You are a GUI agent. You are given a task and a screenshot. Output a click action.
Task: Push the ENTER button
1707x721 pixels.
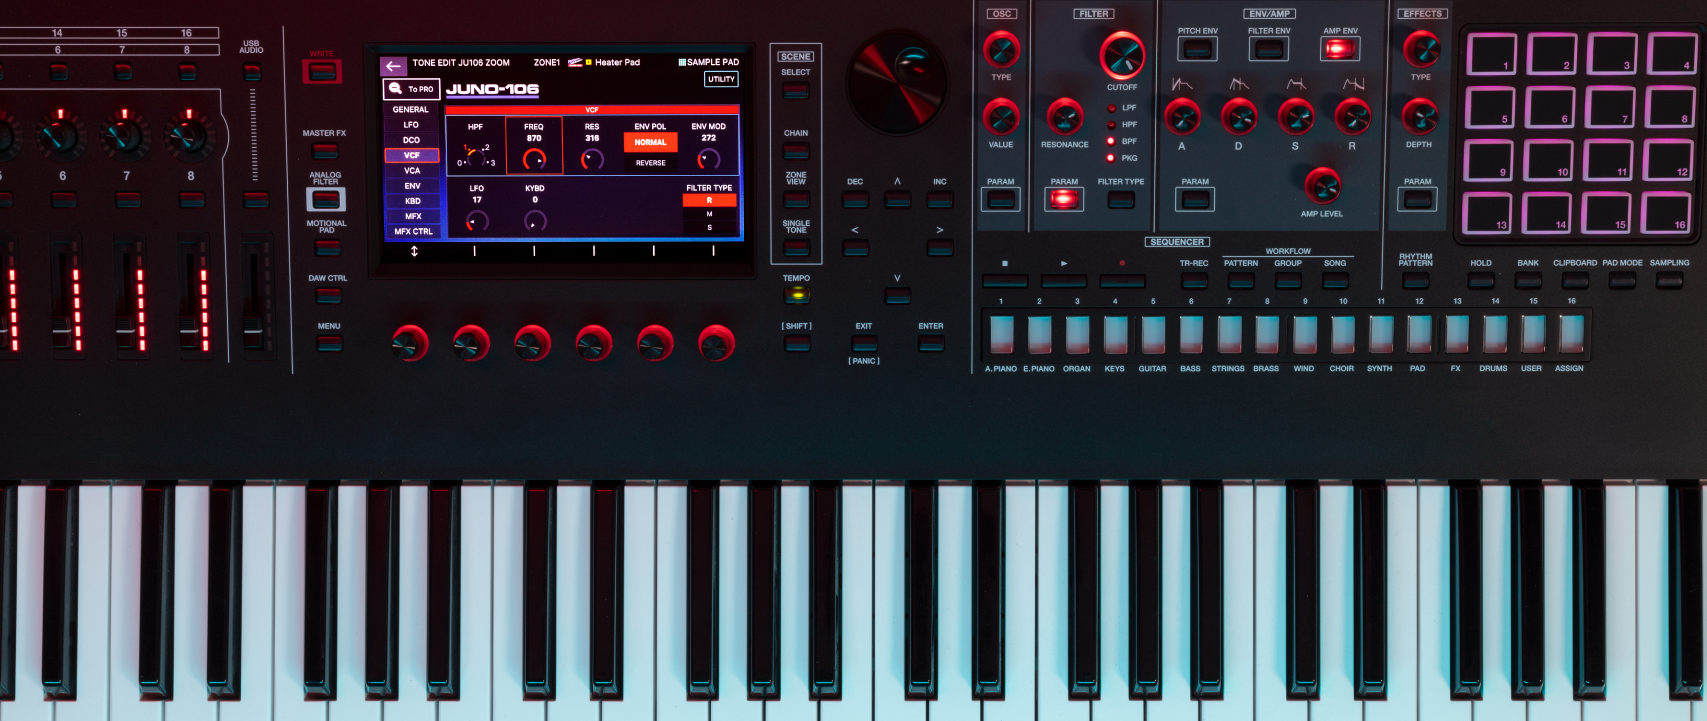pos(931,344)
